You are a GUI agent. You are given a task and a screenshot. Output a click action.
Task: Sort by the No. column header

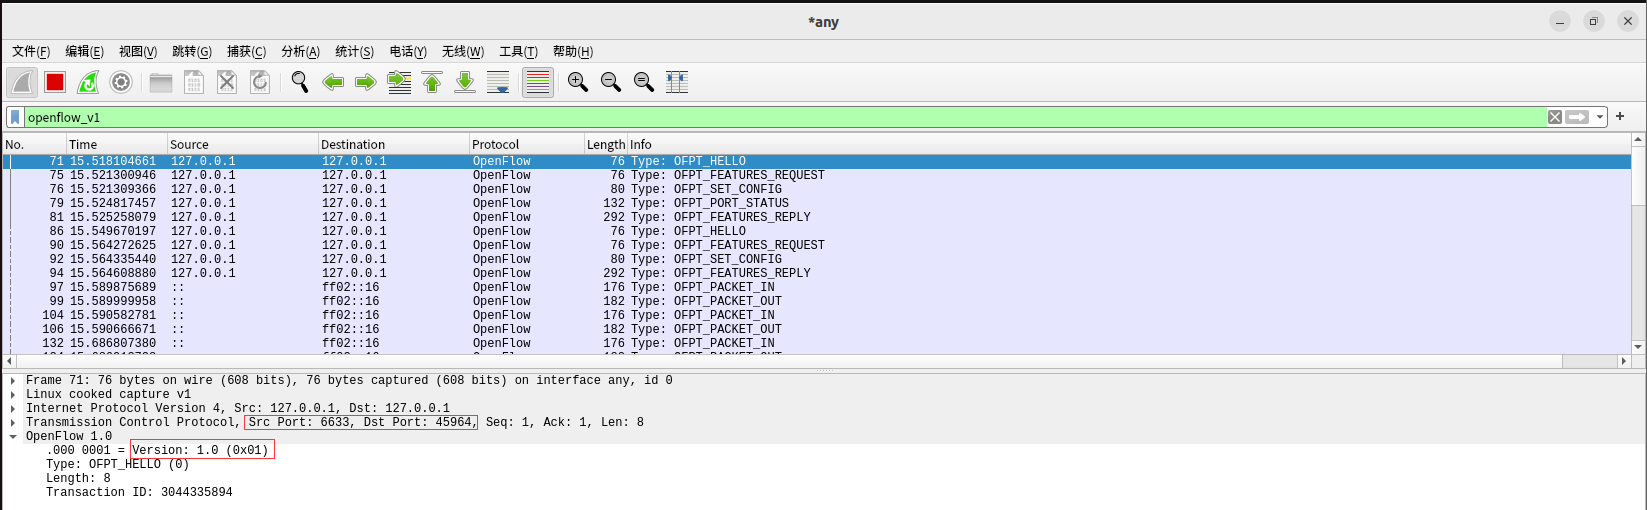(x=35, y=144)
